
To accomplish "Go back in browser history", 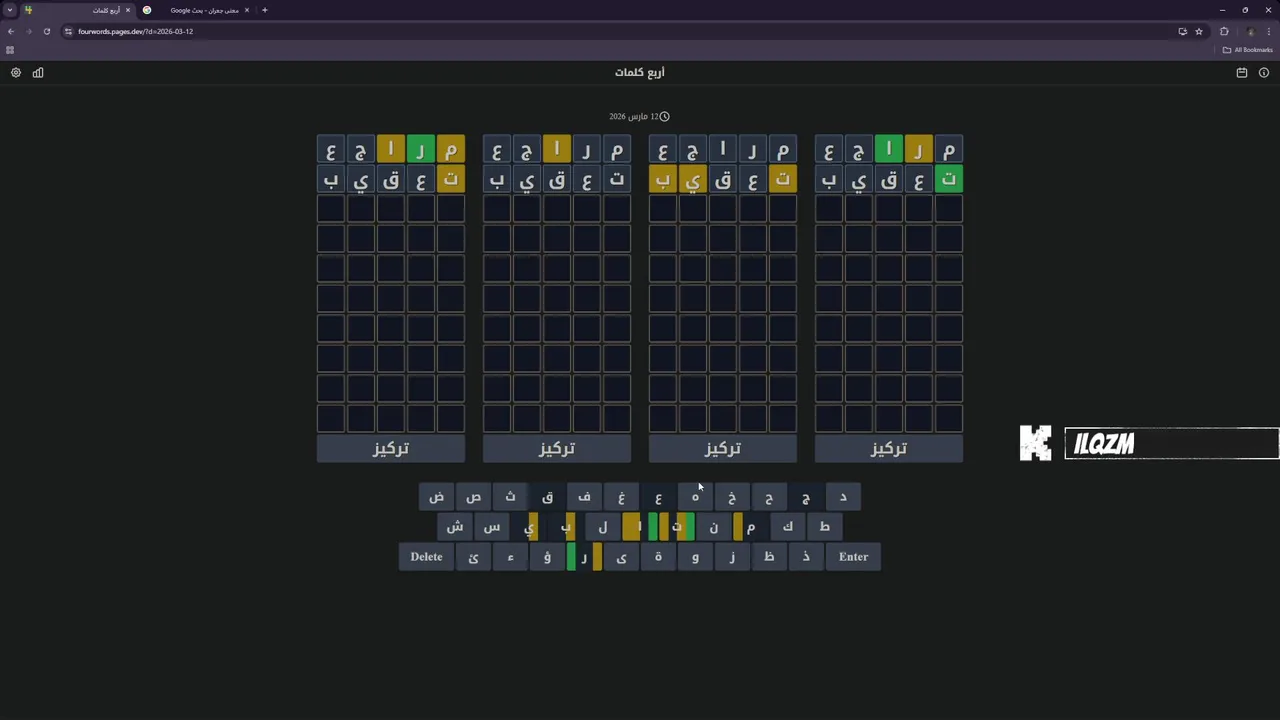I will click(x=10, y=31).
